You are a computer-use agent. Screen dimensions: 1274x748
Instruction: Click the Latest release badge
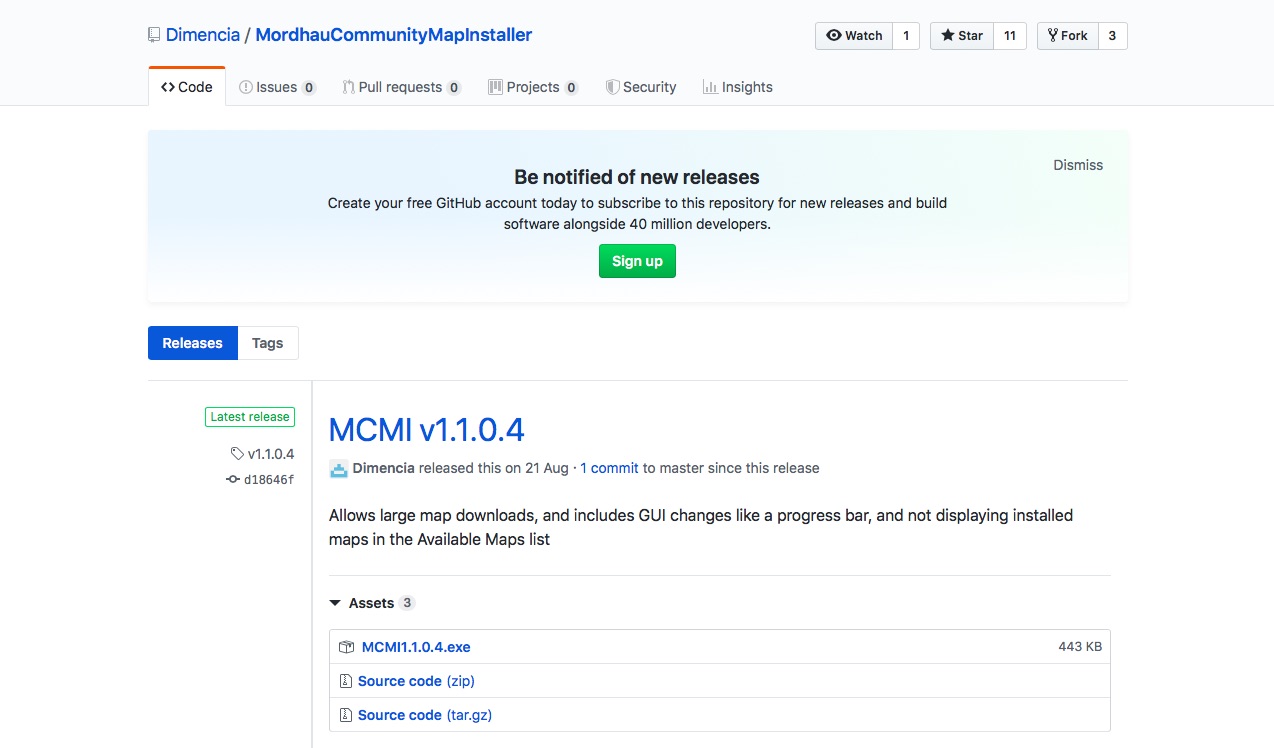[250, 417]
